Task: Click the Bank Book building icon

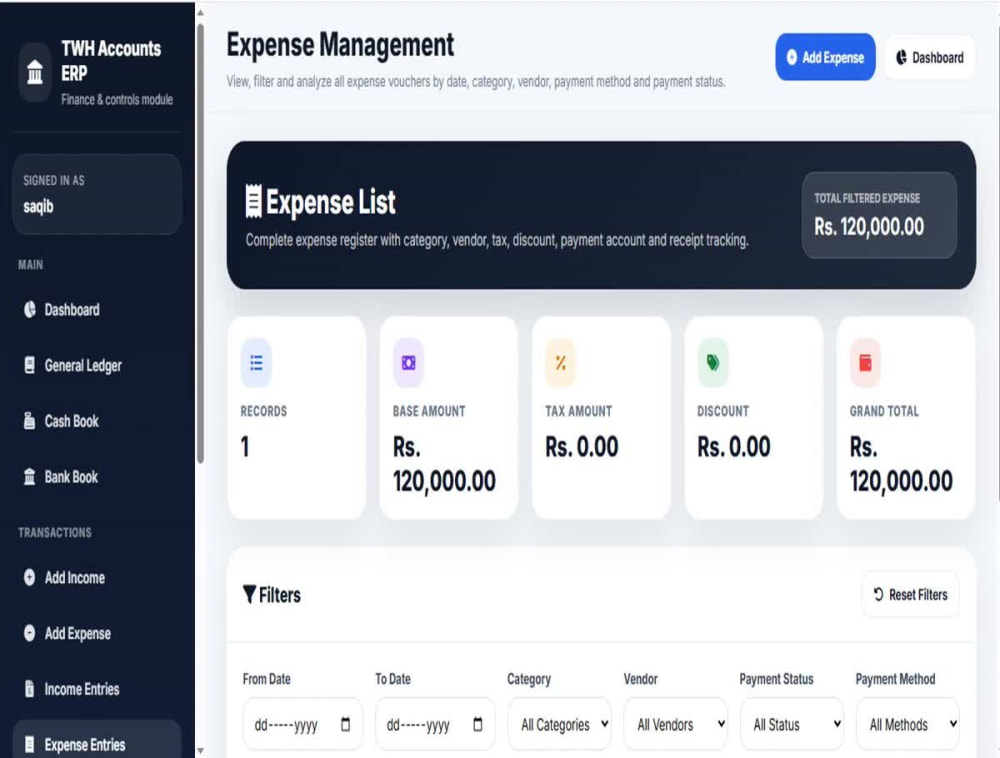Action: tap(29, 476)
